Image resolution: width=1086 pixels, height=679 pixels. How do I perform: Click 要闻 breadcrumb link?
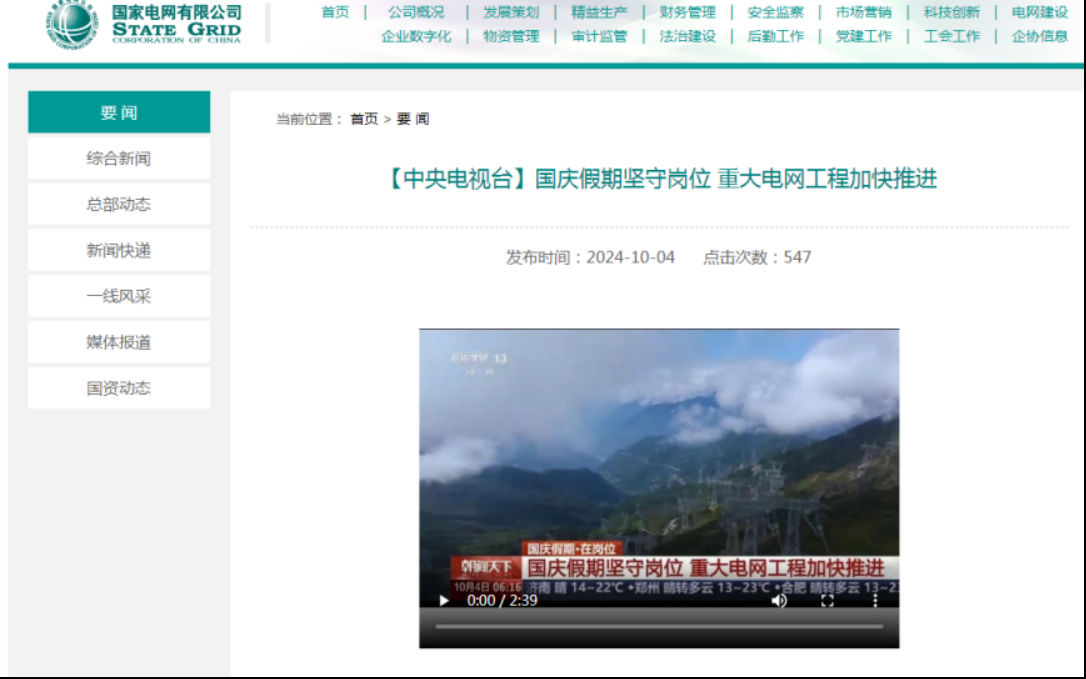click(x=413, y=119)
